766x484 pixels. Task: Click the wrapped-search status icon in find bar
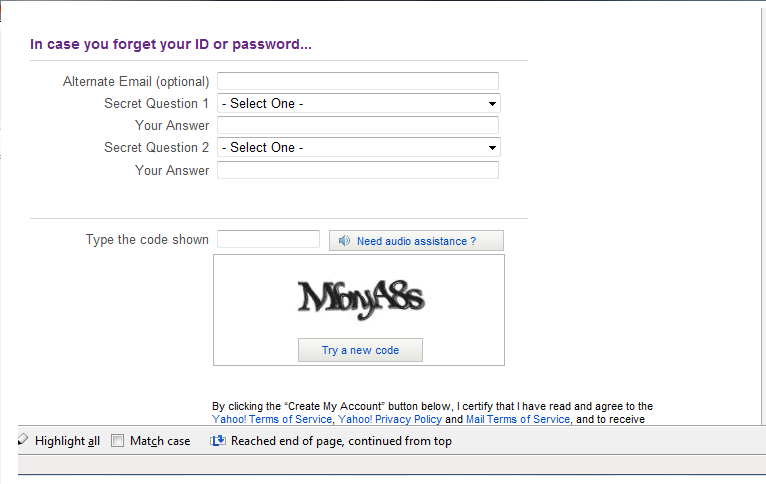click(217, 441)
